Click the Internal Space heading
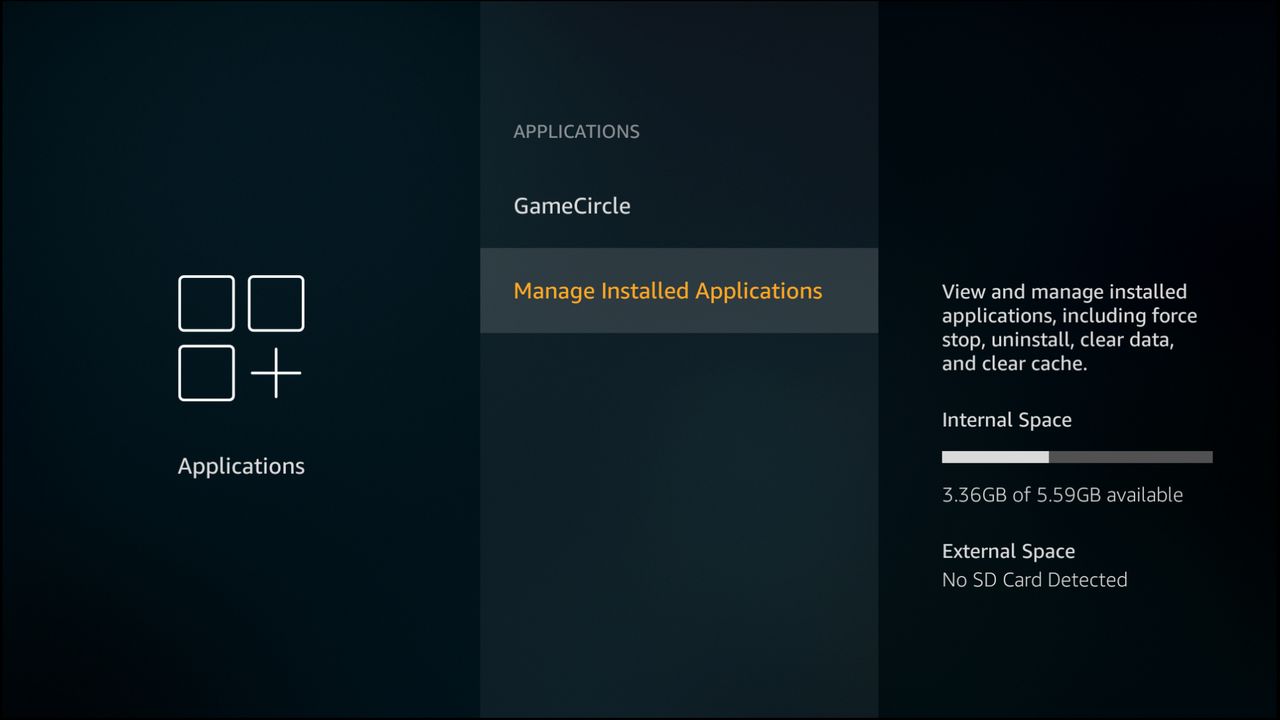This screenshot has width=1280, height=720. coord(1006,419)
